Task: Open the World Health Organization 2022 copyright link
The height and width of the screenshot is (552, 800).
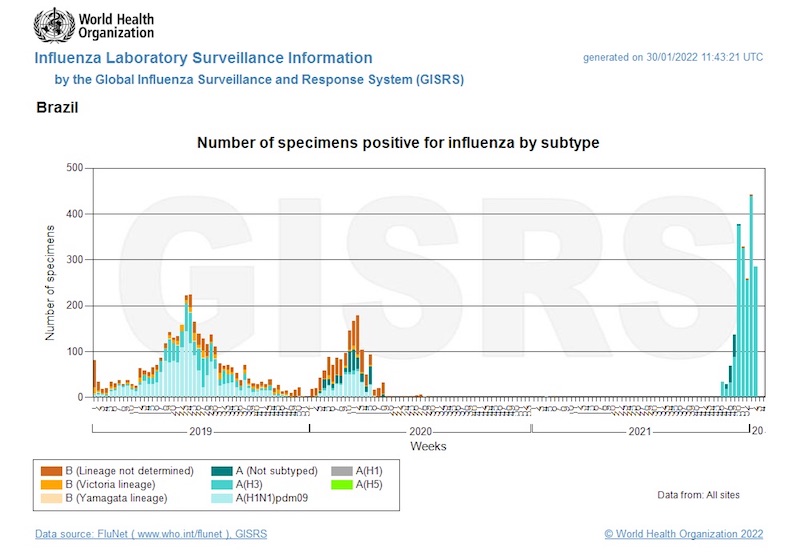Action: 684,534
